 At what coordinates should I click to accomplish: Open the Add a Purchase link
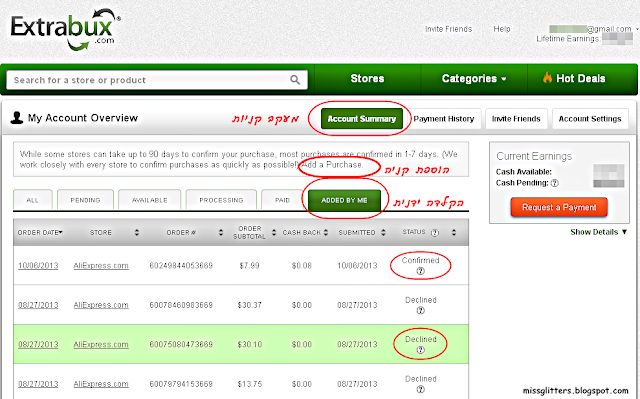coord(332,165)
